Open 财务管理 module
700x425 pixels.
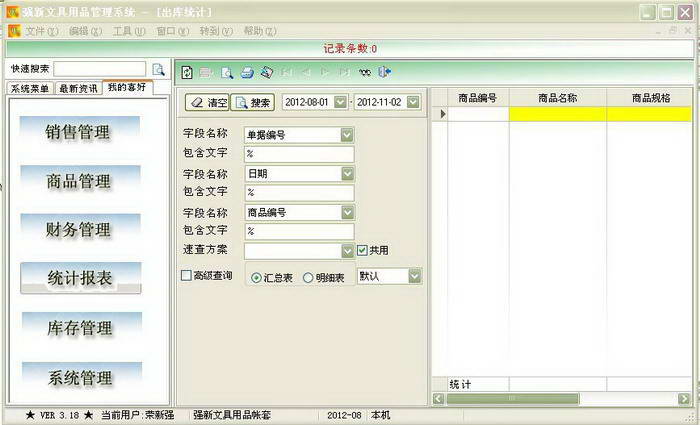[x=79, y=229]
